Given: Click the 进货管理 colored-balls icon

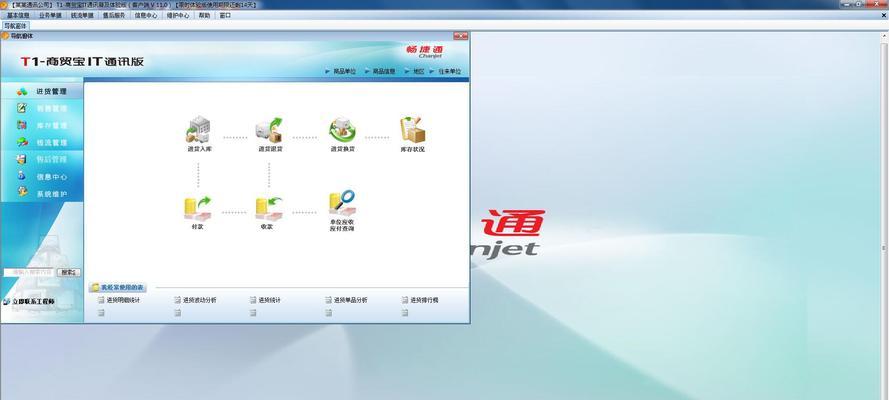Looking at the screenshot, I should coord(22,91).
